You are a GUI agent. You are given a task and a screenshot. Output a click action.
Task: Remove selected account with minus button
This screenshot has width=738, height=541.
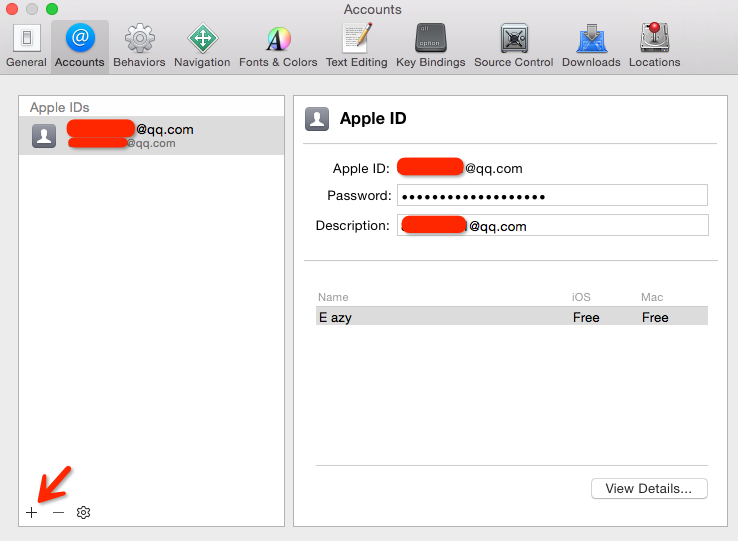point(58,512)
